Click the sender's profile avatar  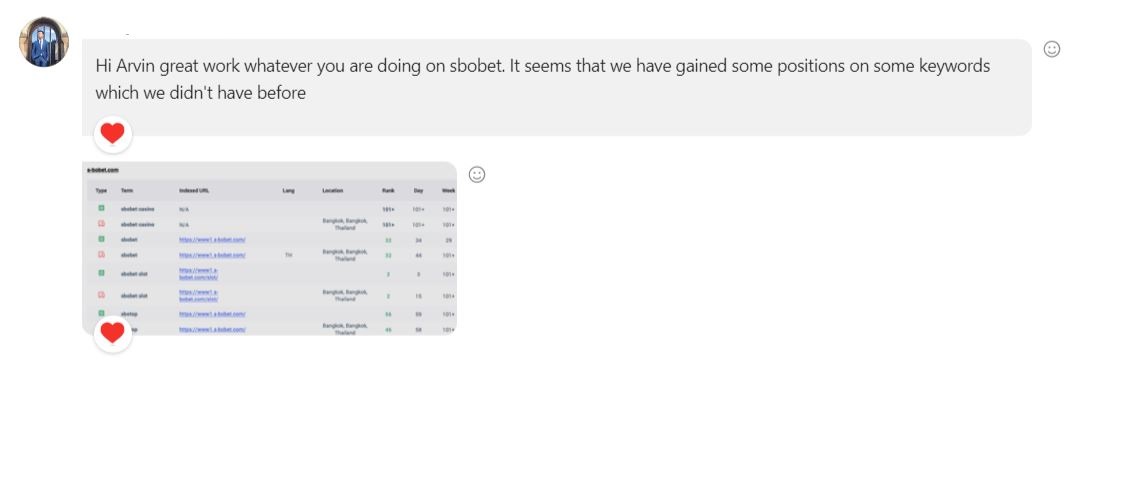pyautogui.click(x=44, y=42)
